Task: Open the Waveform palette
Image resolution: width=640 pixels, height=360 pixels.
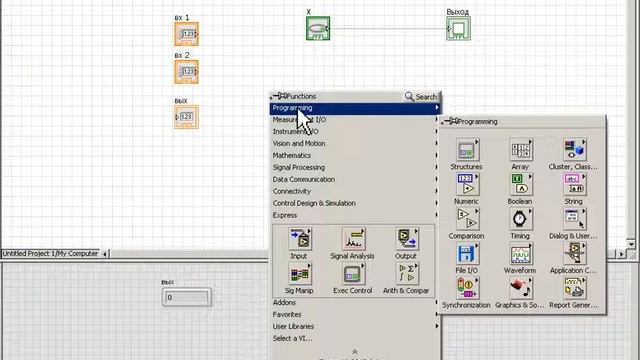Action: [x=520, y=254]
